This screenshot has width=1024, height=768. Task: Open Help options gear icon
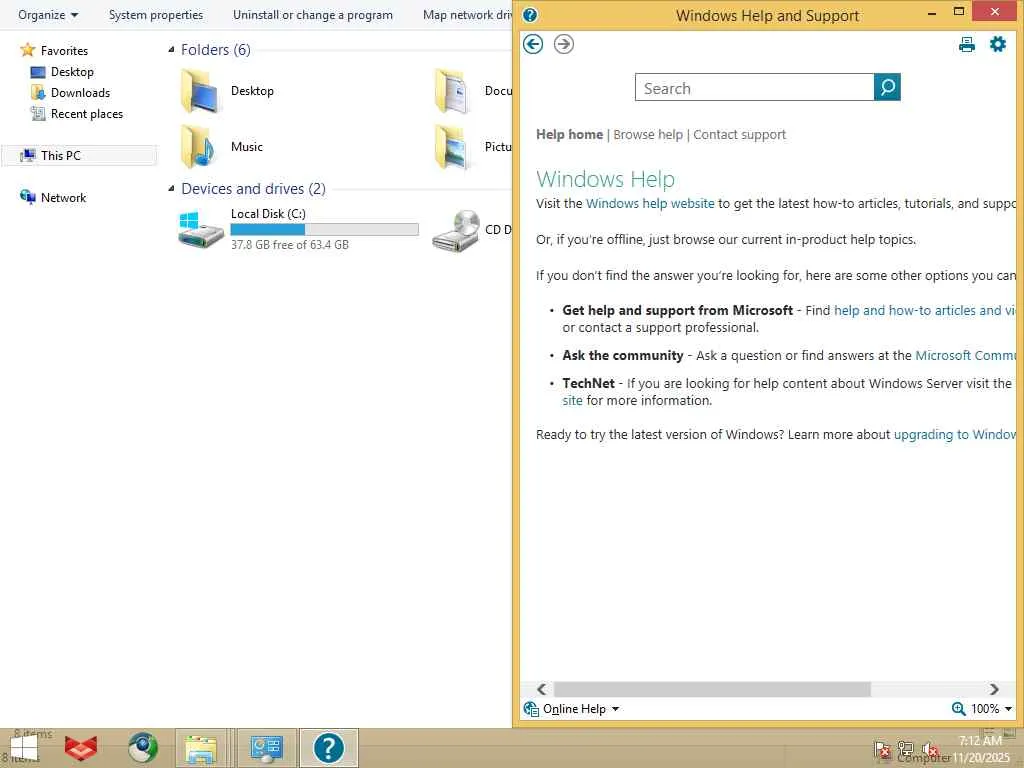(998, 44)
